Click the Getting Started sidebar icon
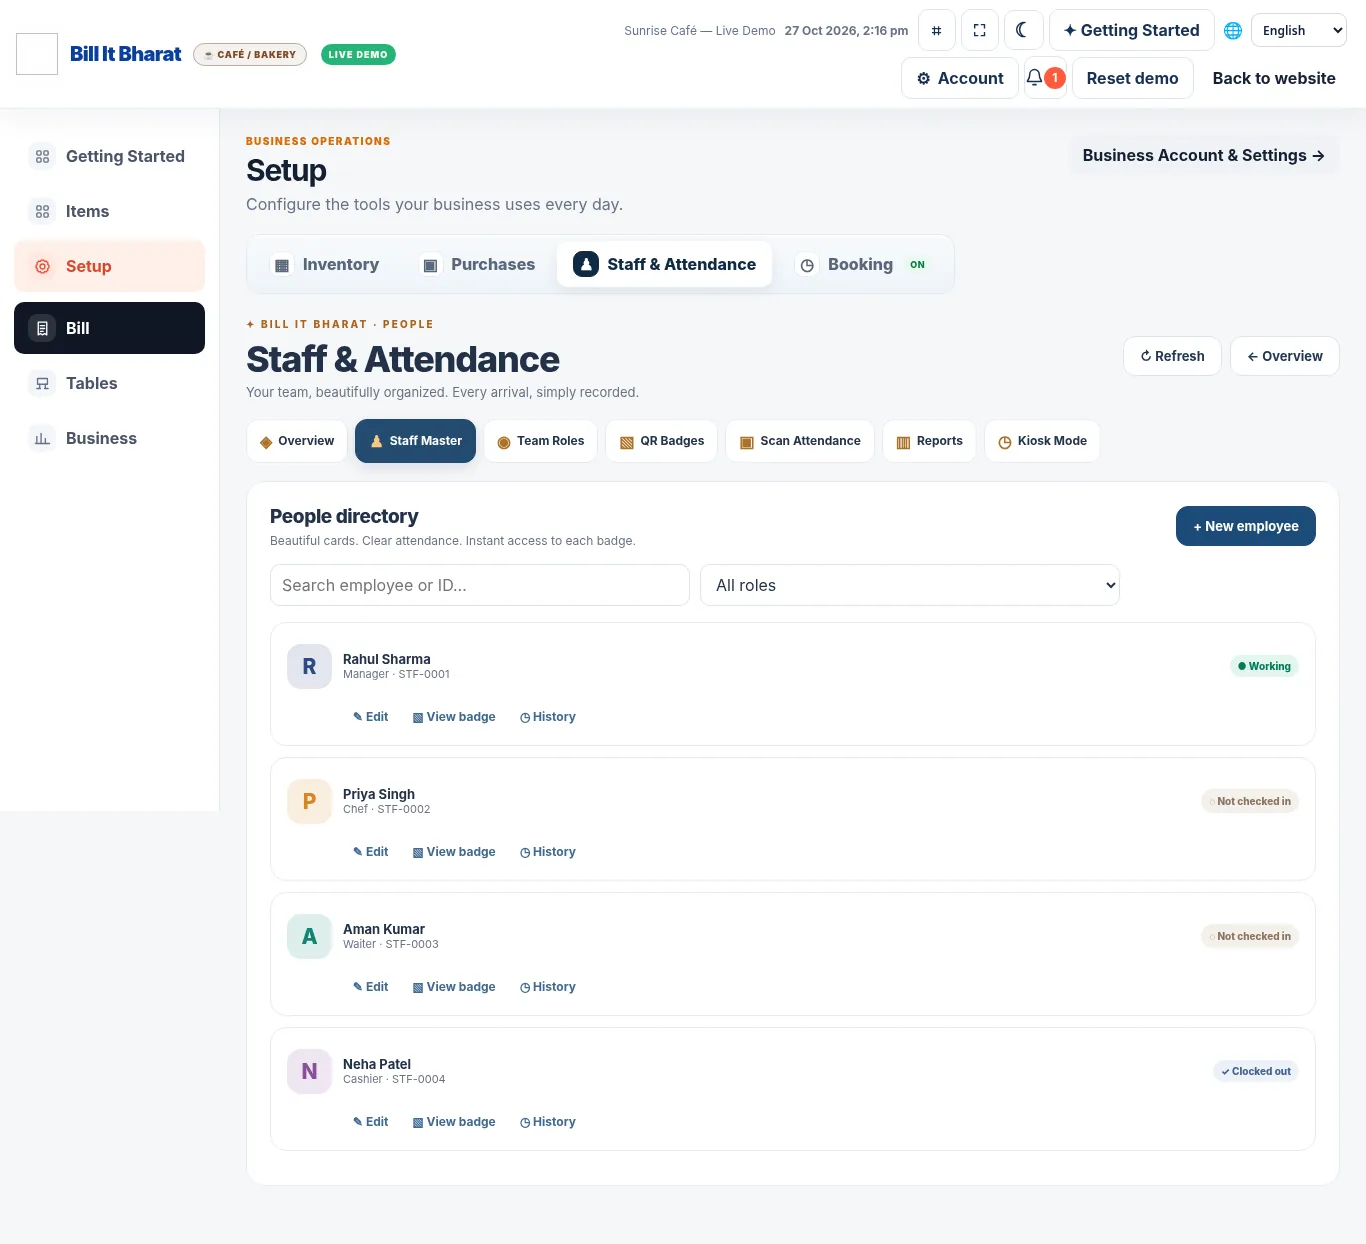 pos(42,156)
